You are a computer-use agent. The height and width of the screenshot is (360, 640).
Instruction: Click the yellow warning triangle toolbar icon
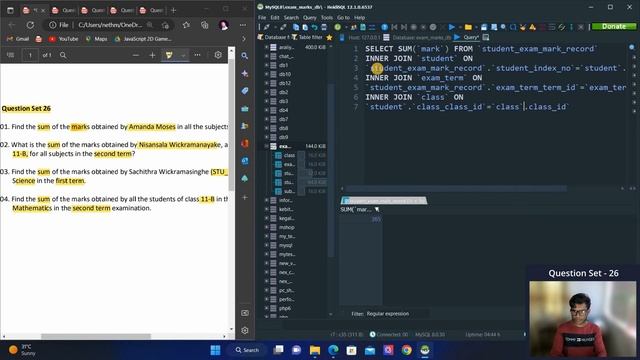pos(532,27)
